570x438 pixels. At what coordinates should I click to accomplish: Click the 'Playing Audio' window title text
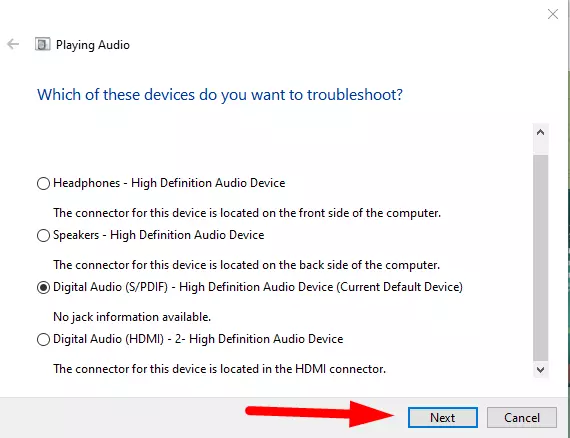pyautogui.click(x=93, y=45)
